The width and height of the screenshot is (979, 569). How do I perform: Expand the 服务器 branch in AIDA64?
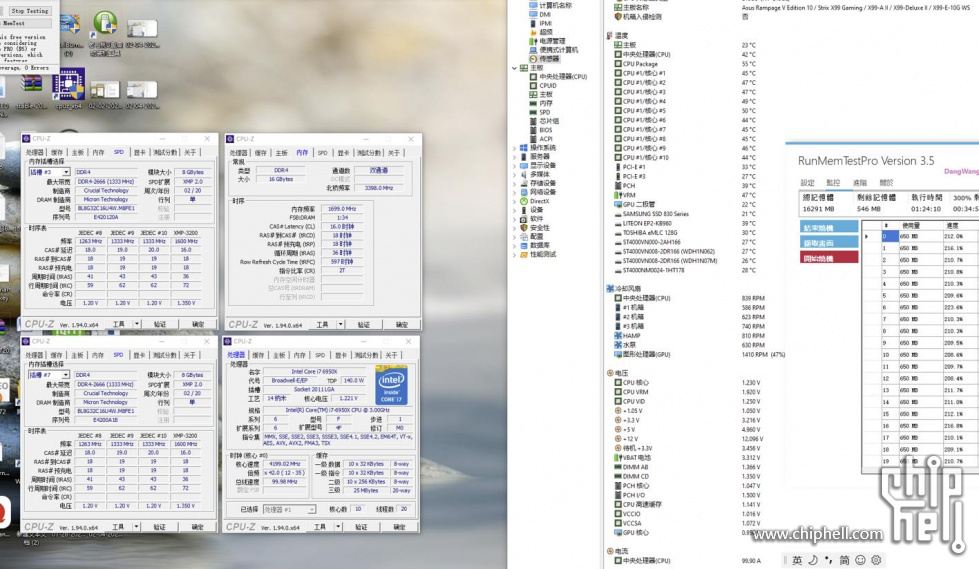[514, 157]
